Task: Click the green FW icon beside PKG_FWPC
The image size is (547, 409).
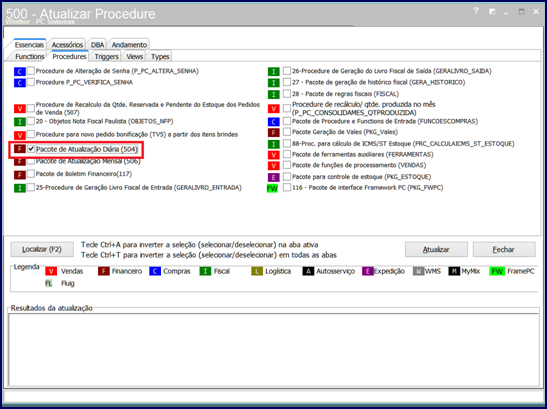Action: 272,188
